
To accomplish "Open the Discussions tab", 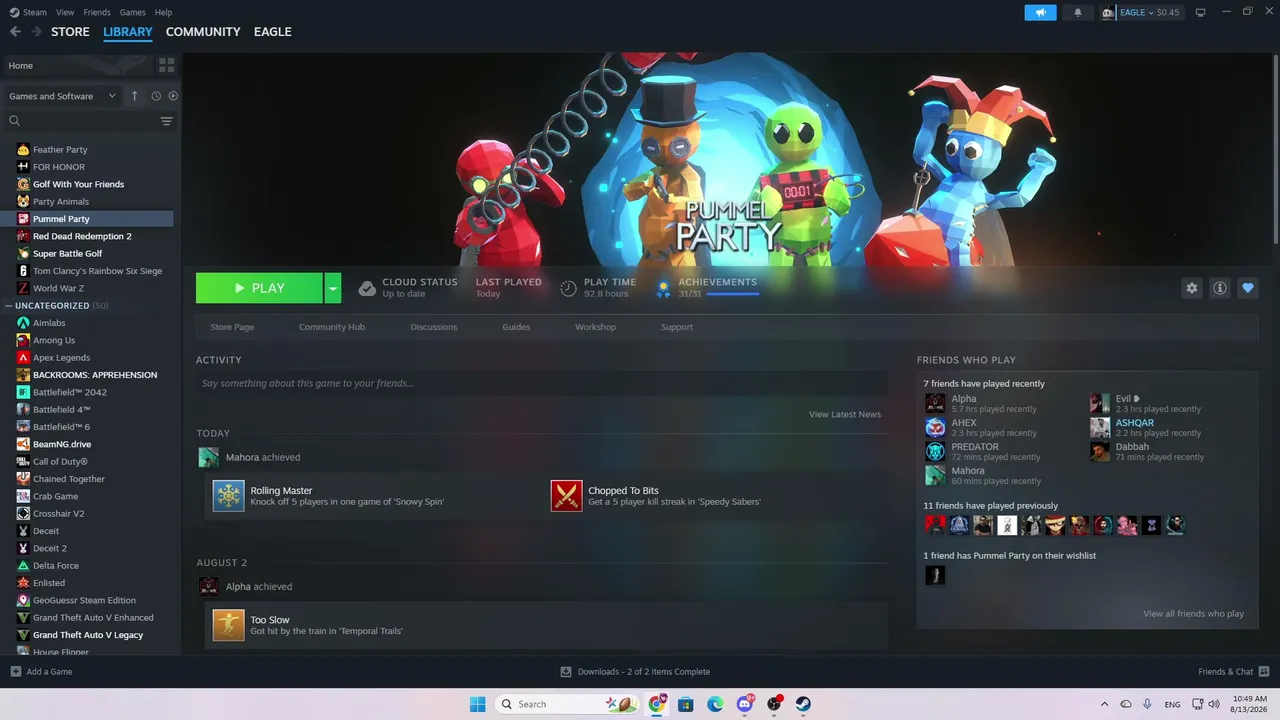I will 434,327.
